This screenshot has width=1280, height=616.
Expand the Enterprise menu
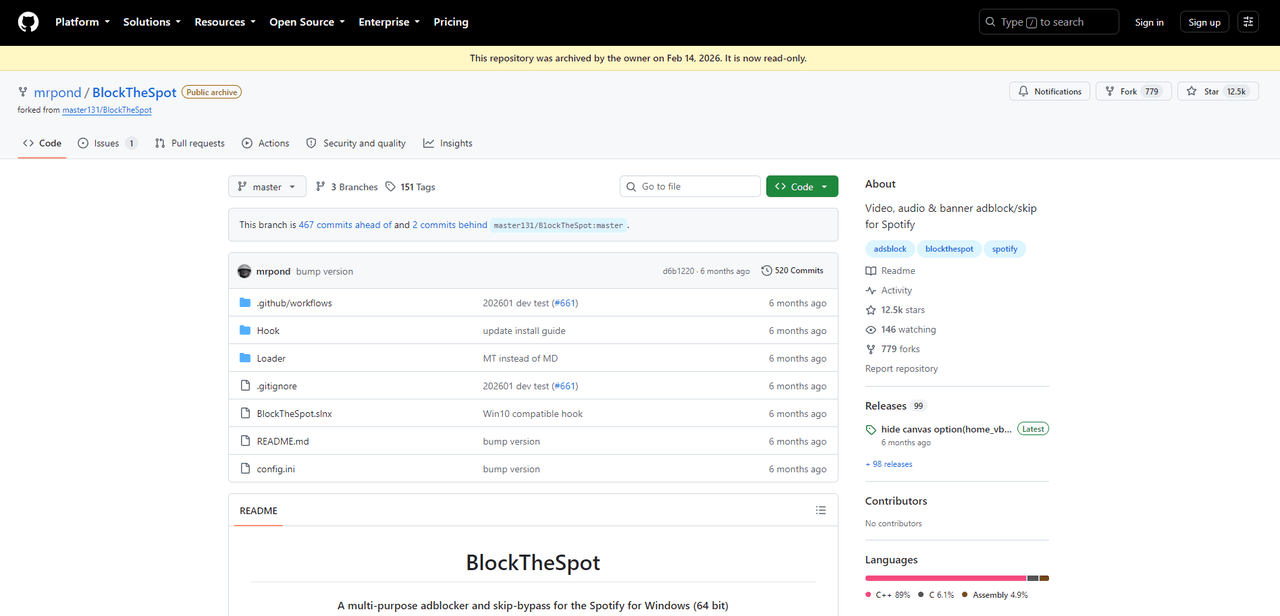tap(389, 22)
